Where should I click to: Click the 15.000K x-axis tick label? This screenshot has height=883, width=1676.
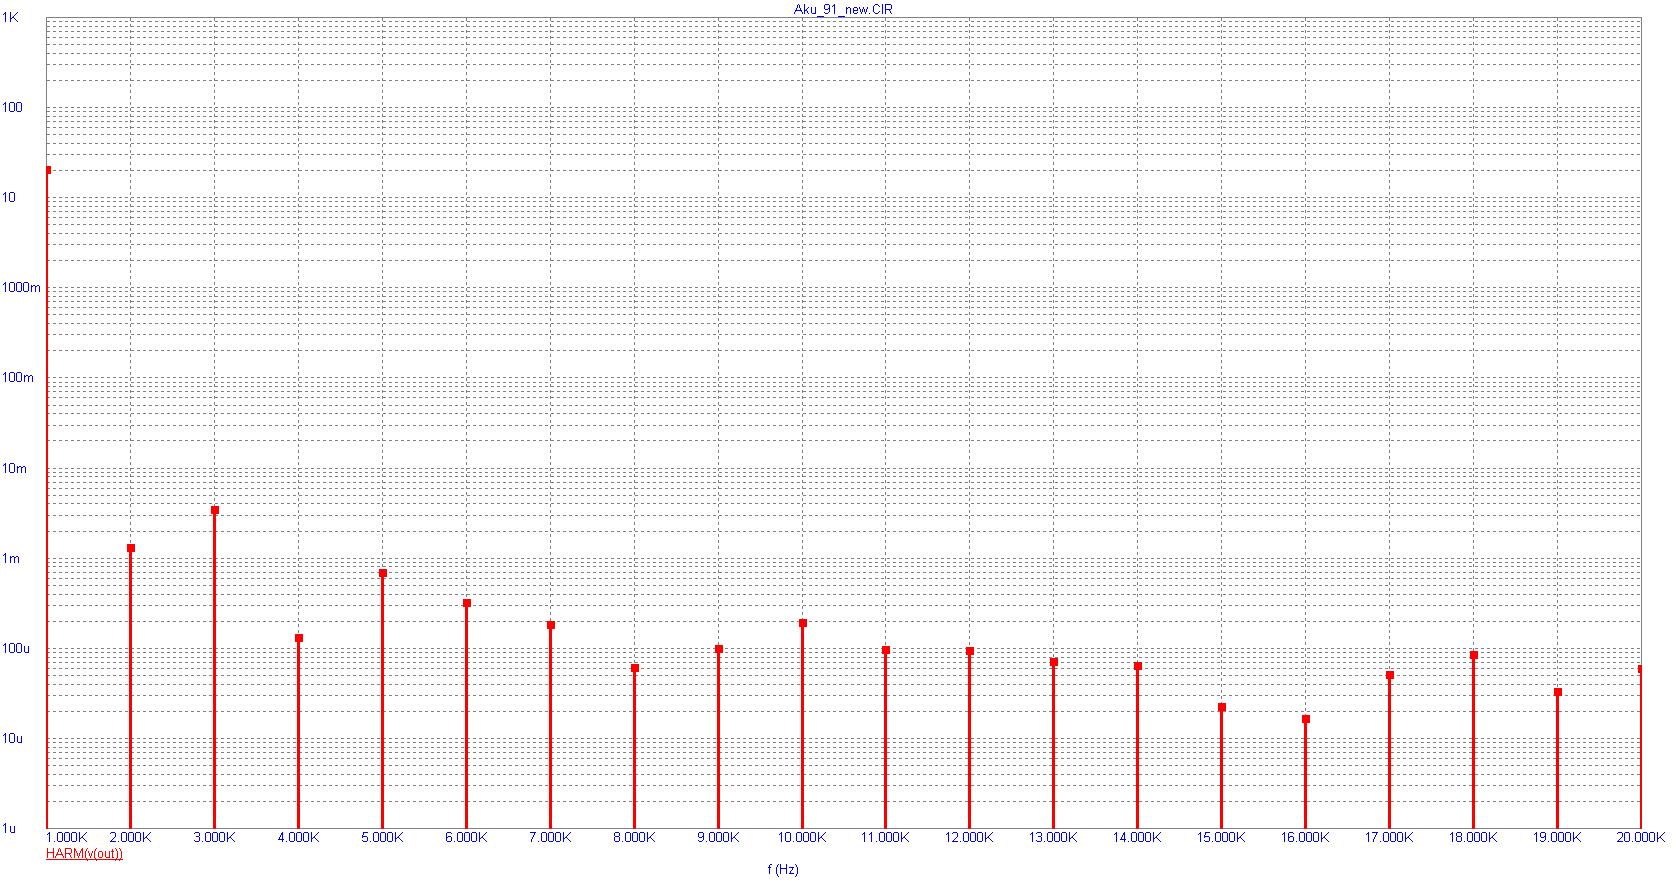pos(1221,838)
